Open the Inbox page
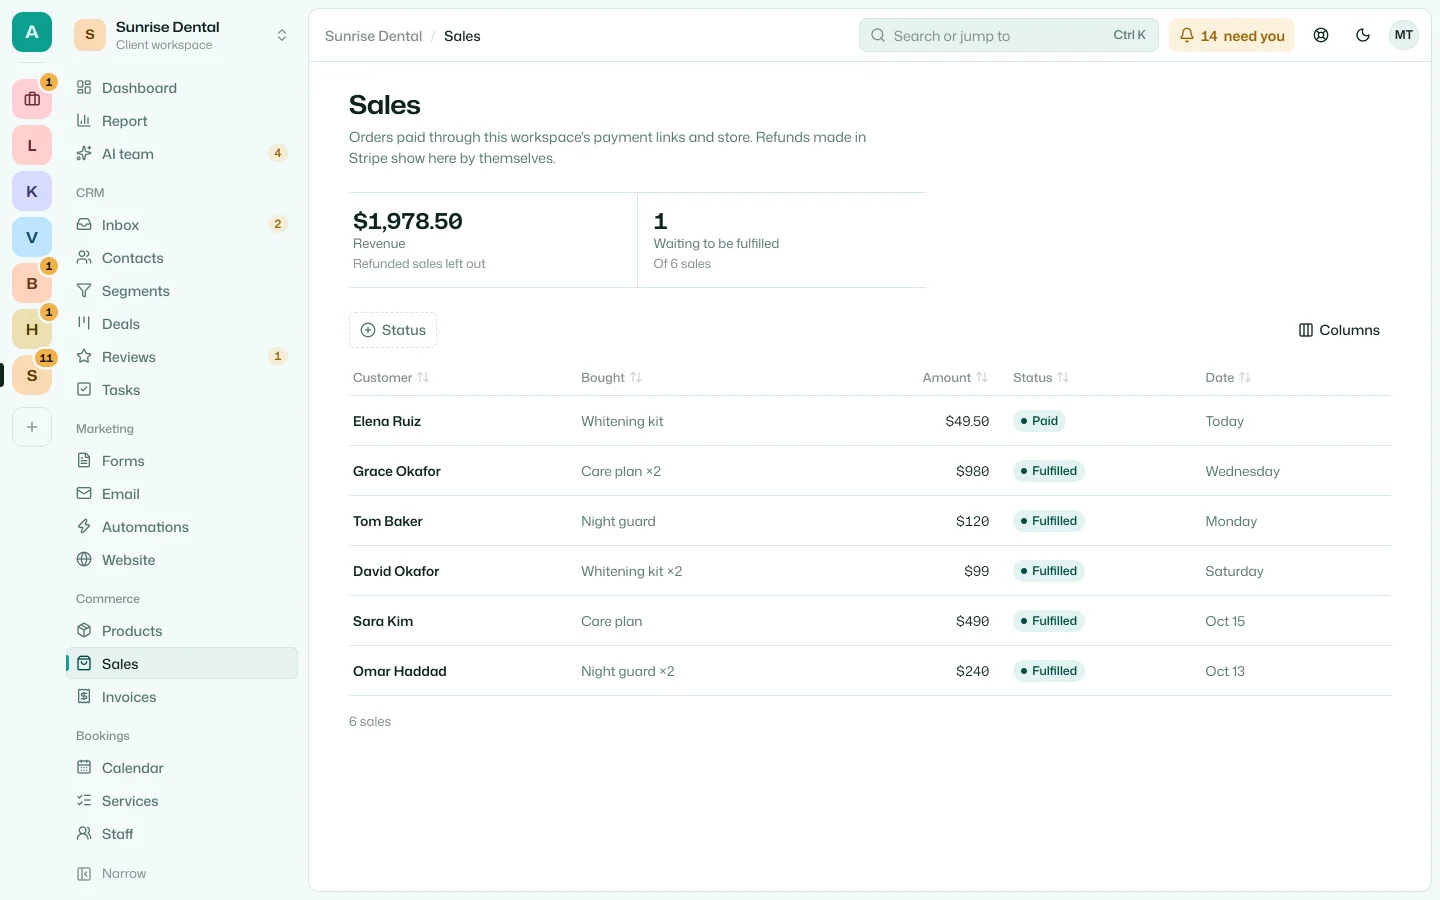The height and width of the screenshot is (900, 1440). pos(182,225)
